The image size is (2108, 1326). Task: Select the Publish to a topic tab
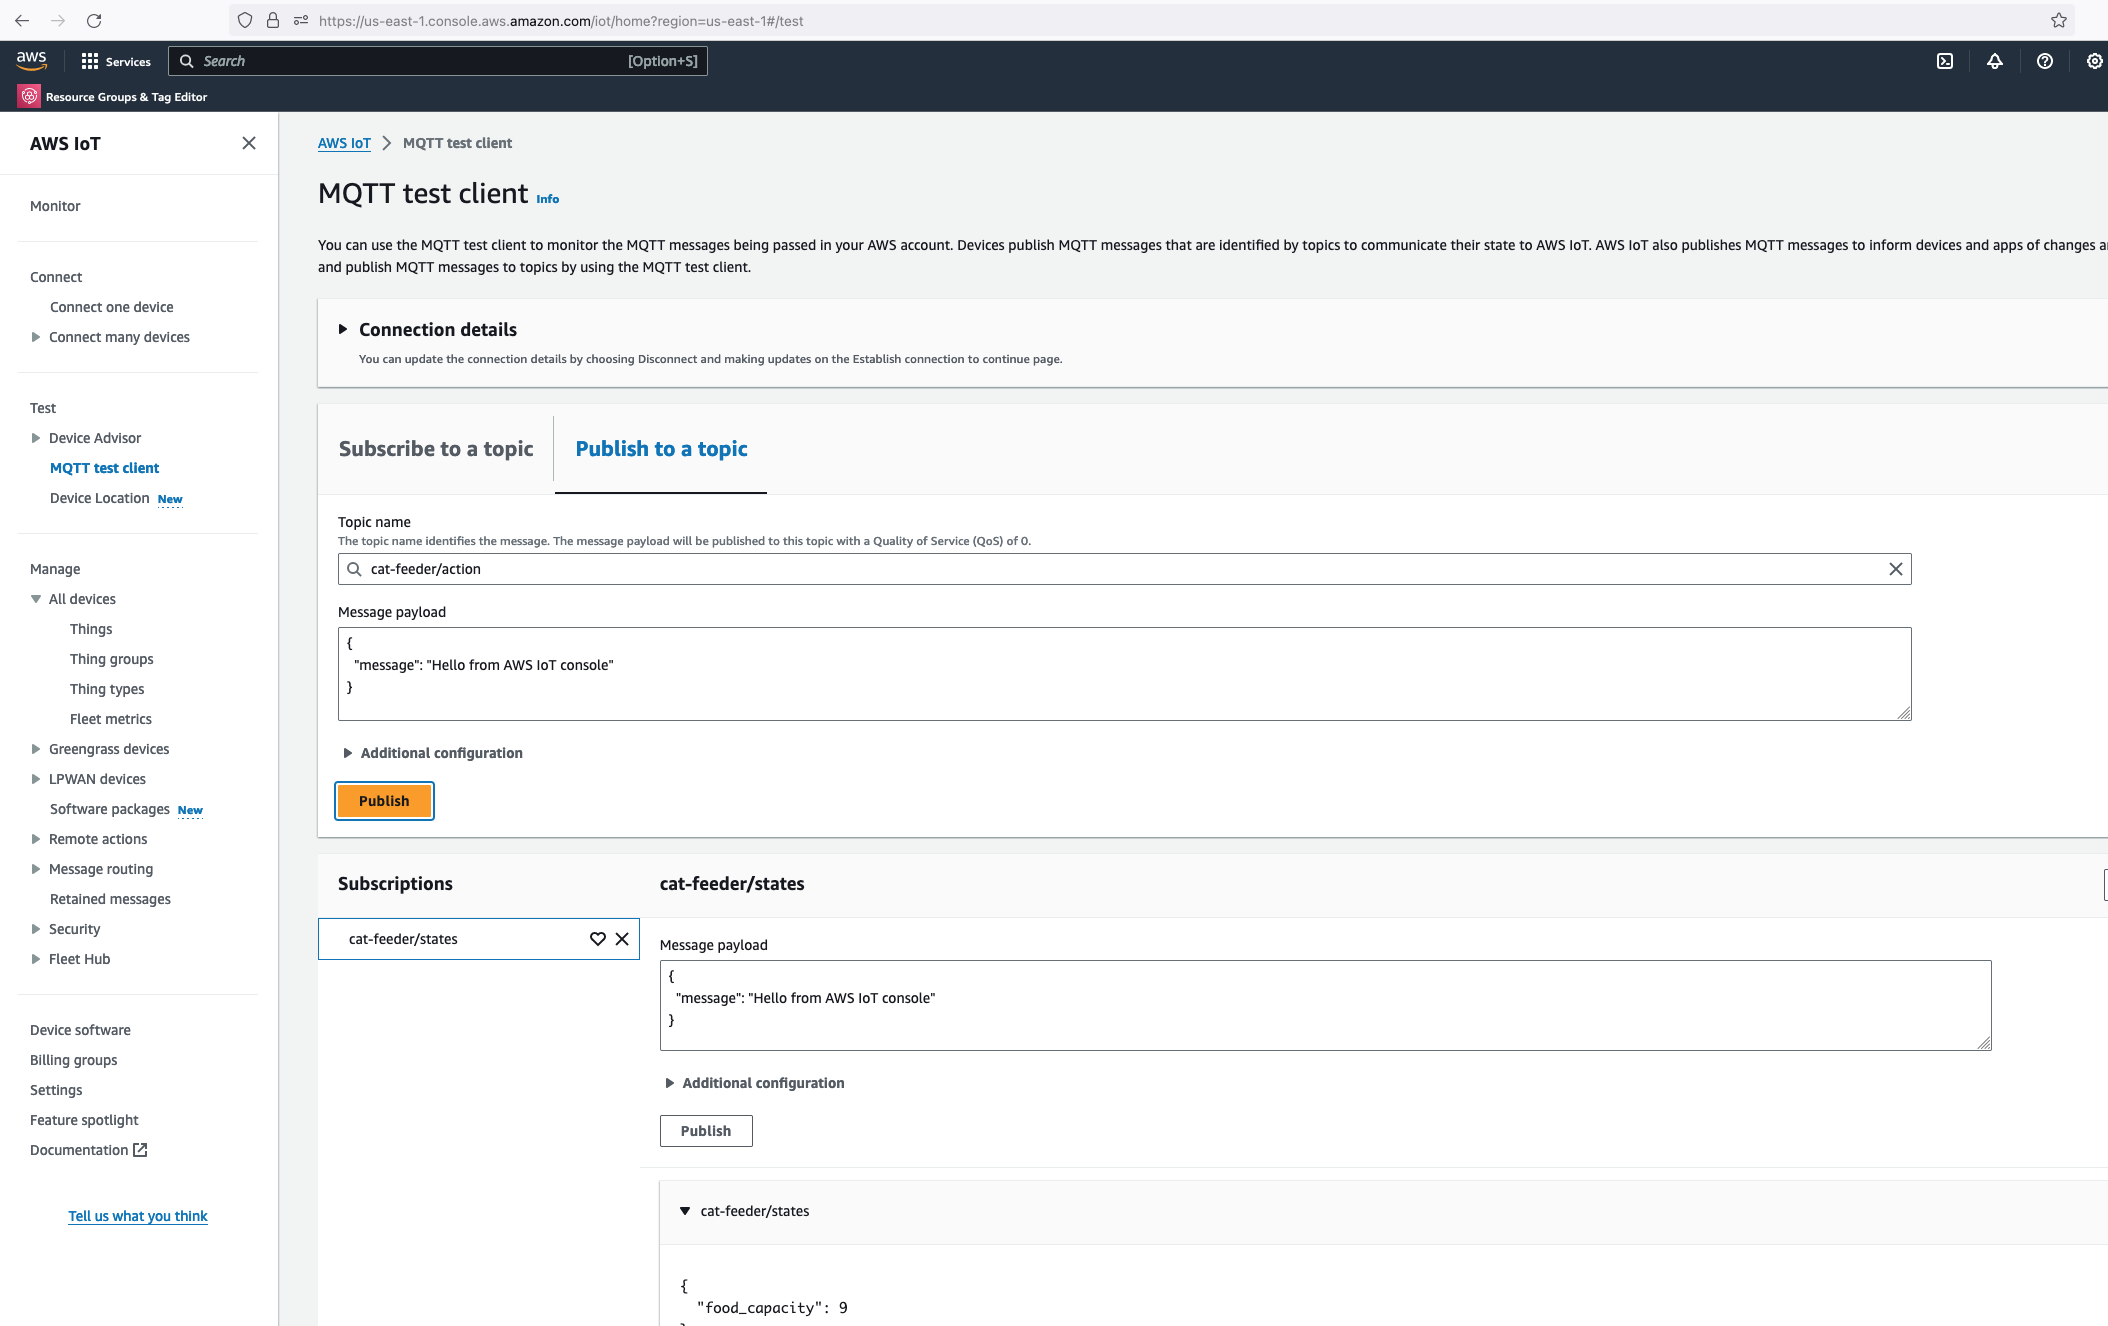point(661,449)
